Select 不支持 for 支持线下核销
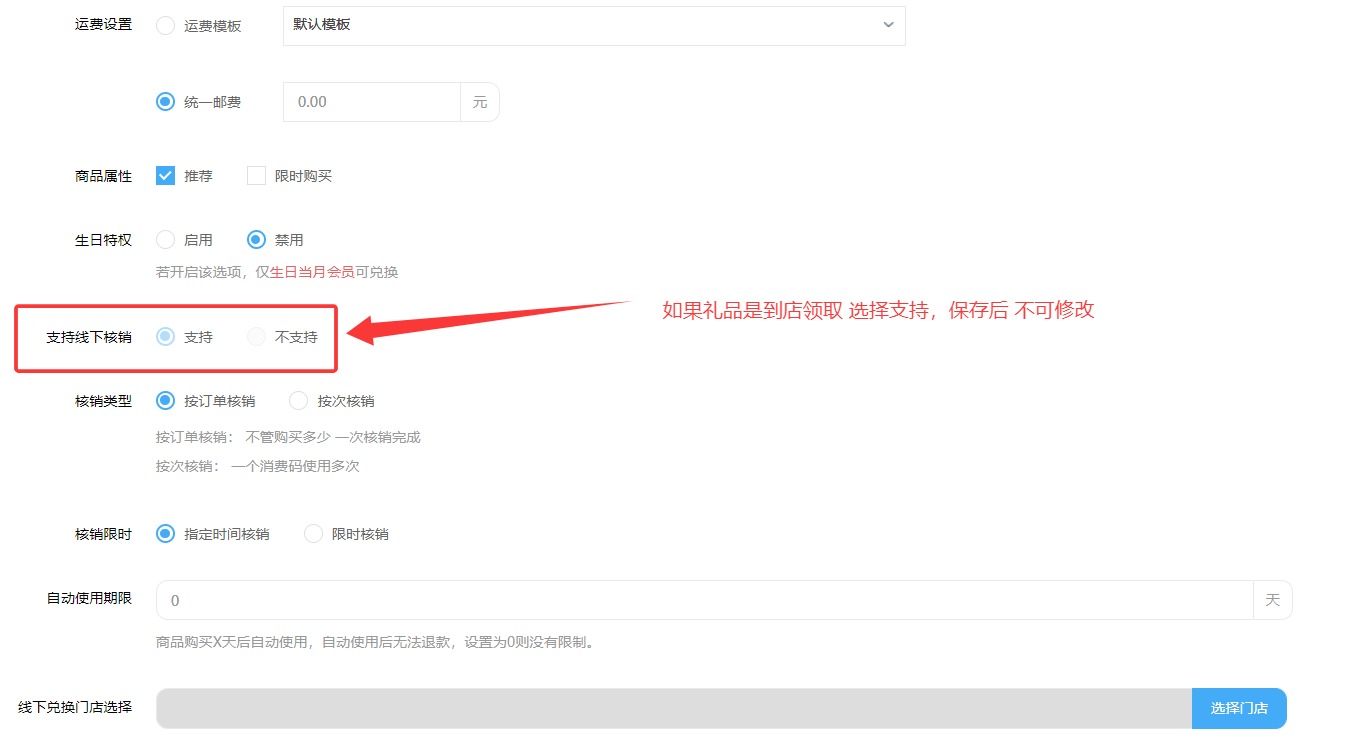This screenshot has height=746, width=1365. pyautogui.click(x=257, y=337)
